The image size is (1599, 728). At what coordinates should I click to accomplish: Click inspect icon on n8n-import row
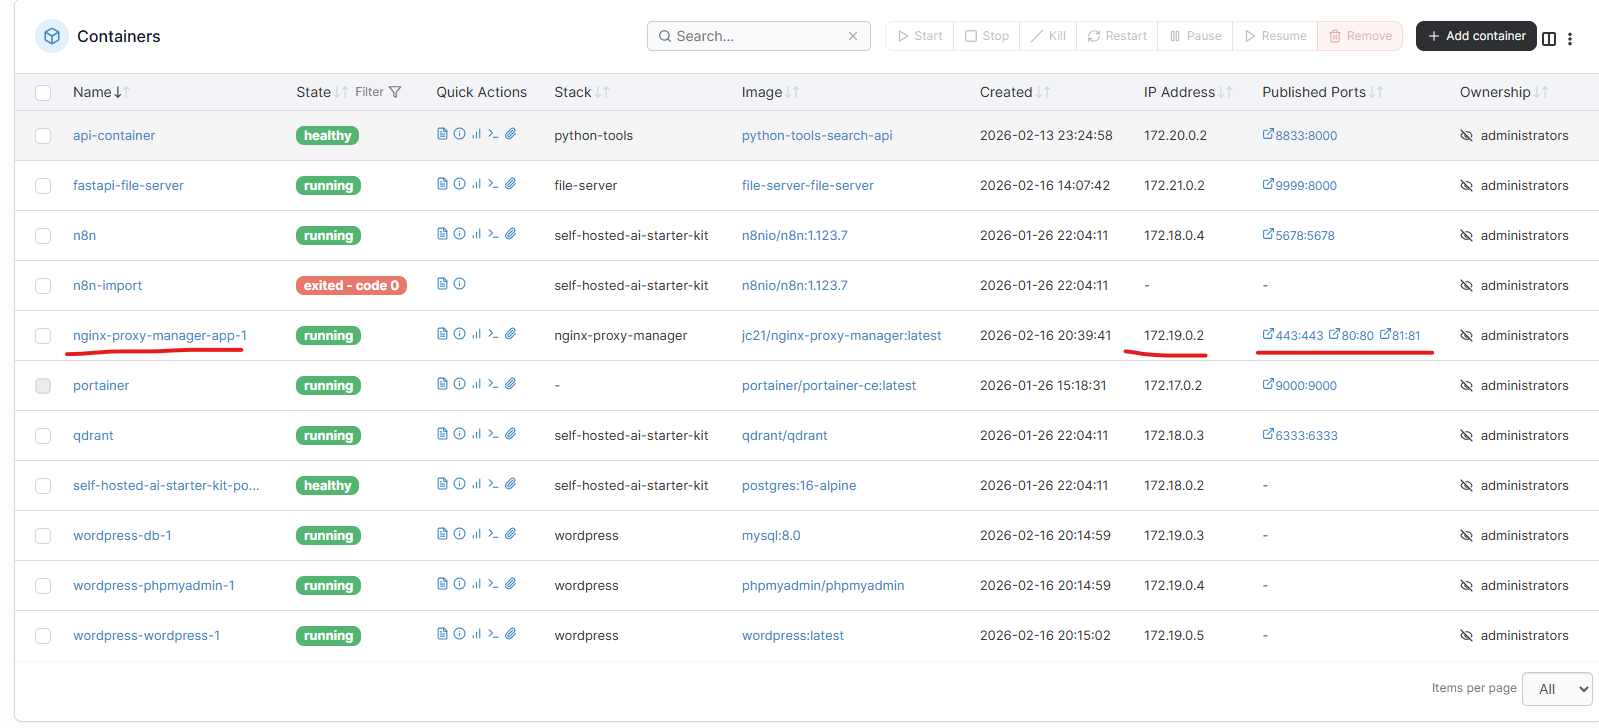coord(459,284)
